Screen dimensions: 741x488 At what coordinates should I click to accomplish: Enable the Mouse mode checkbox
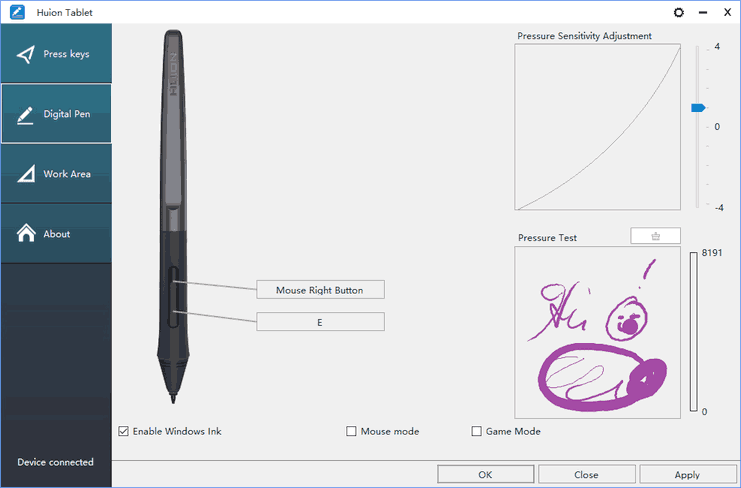point(351,431)
